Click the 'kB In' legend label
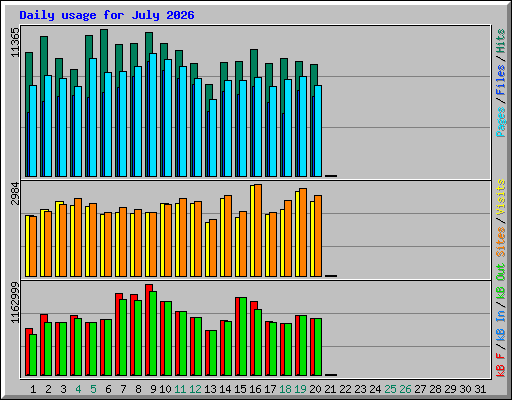The image size is (512, 400). pos(500,325)
